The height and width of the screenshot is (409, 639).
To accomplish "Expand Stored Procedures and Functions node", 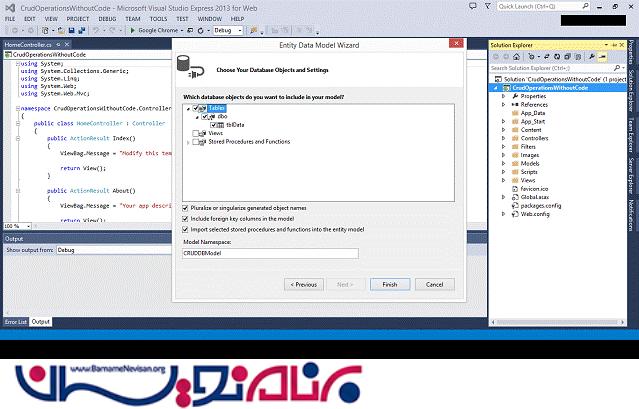I will 187,142.
